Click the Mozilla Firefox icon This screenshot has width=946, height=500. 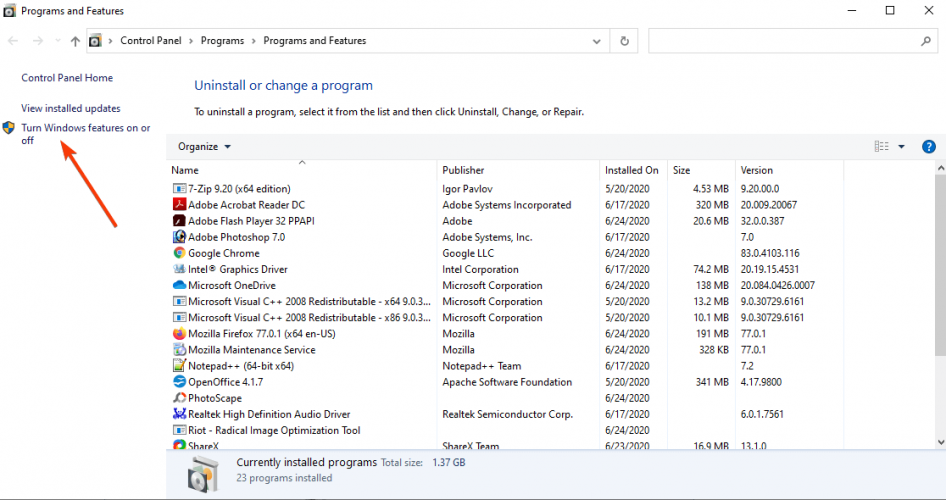[179, 334]
